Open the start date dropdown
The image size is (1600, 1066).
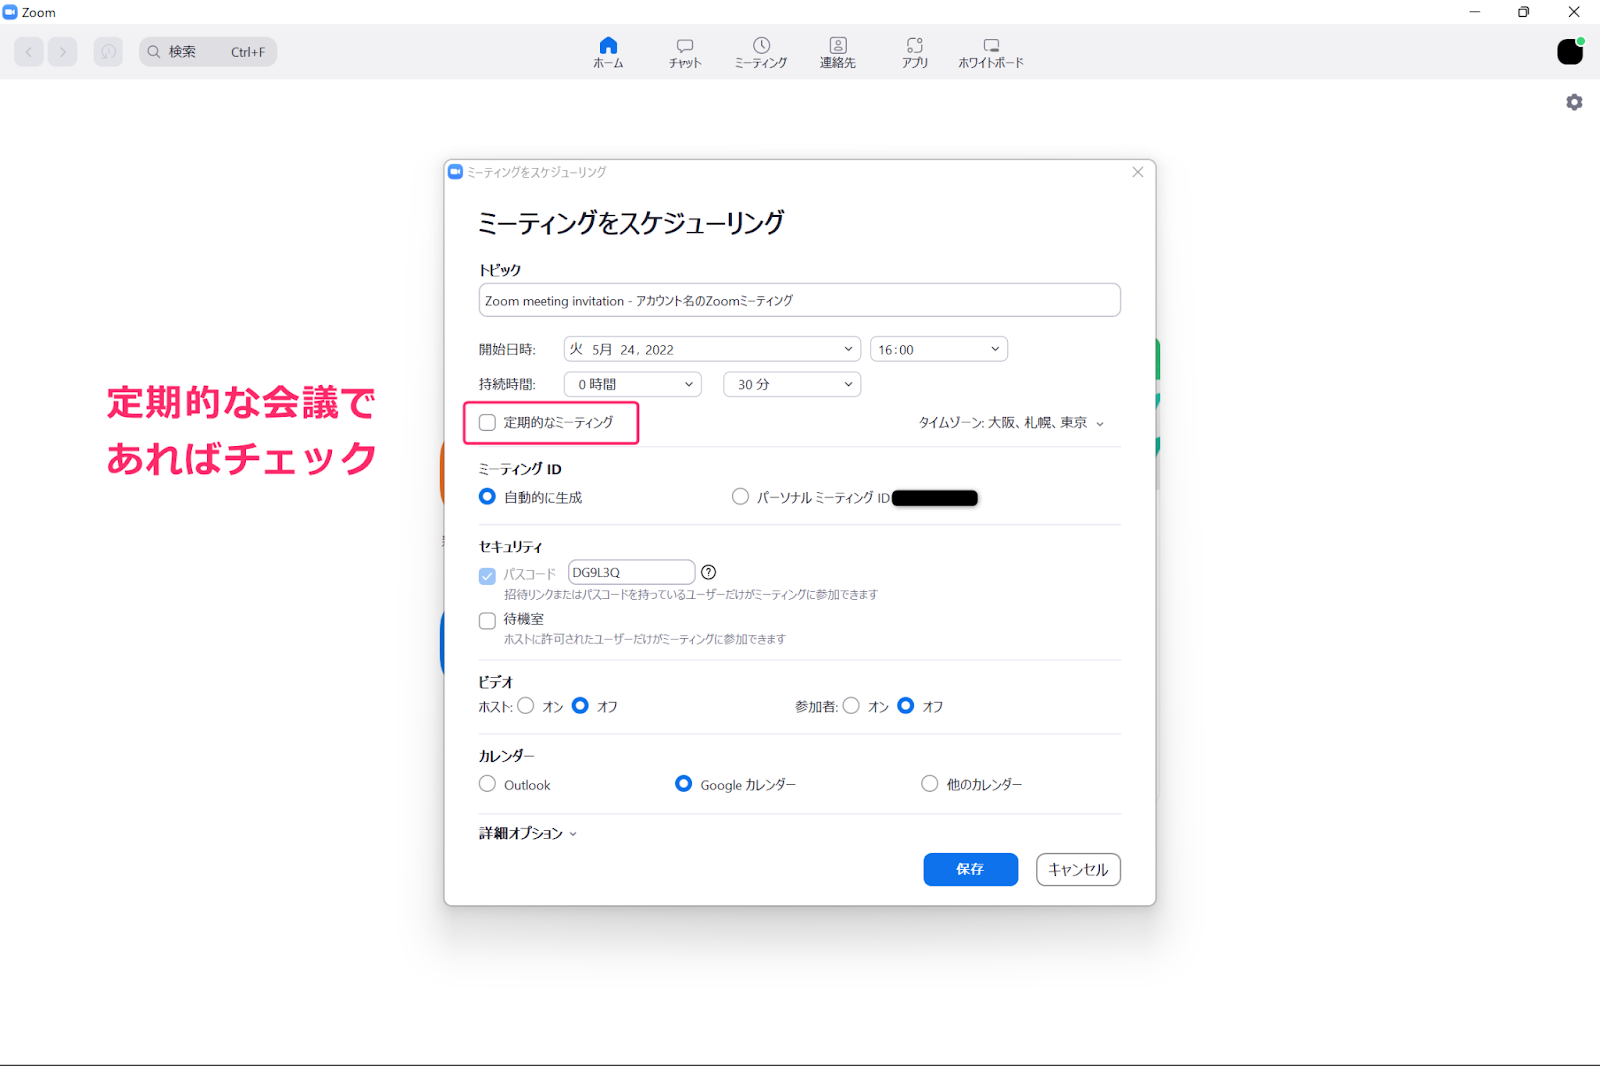(712, 349)
